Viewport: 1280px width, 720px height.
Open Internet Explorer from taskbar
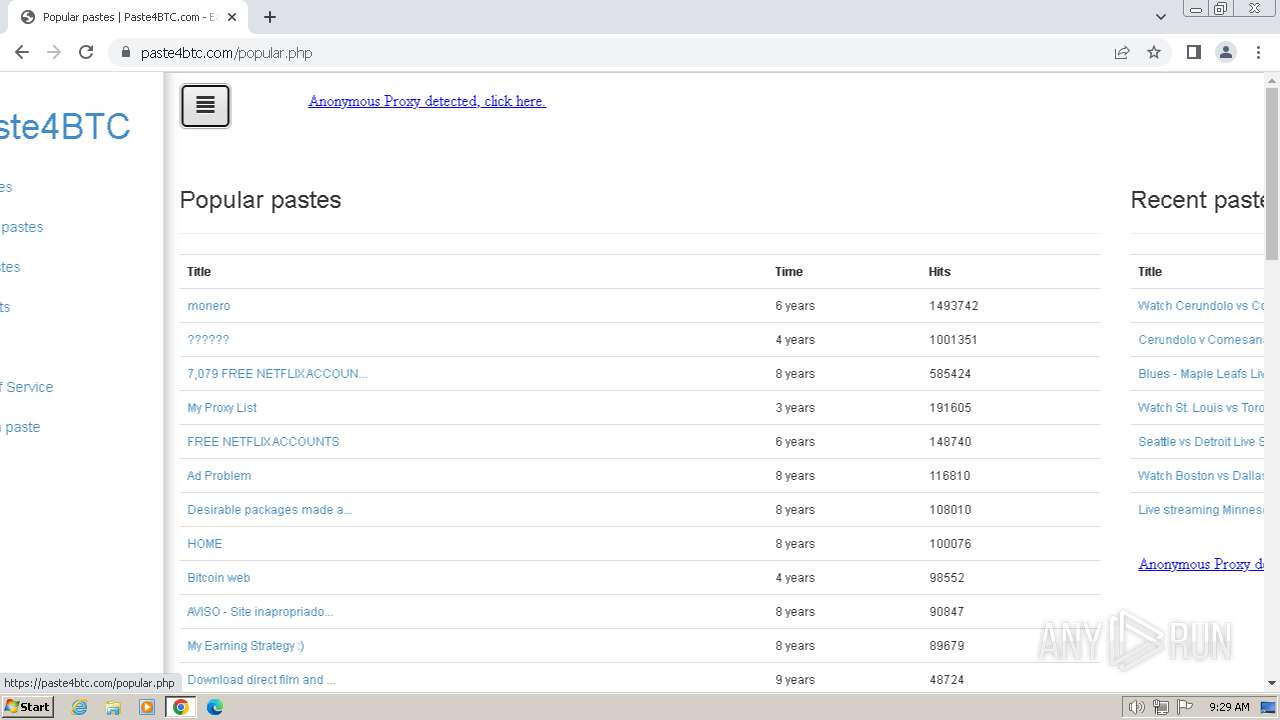click(x=79, y=707)
